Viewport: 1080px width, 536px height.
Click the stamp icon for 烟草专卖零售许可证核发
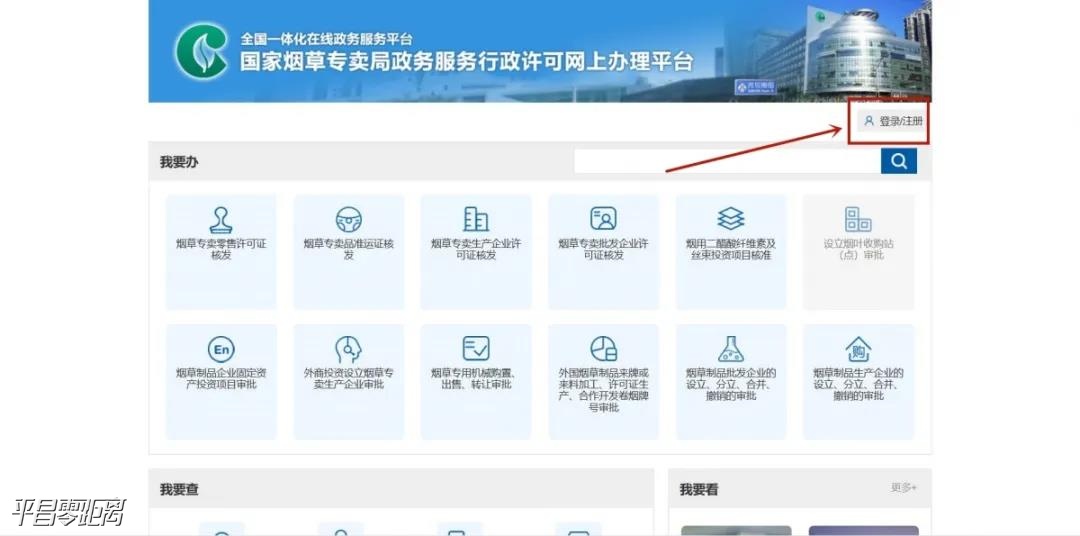221,220
